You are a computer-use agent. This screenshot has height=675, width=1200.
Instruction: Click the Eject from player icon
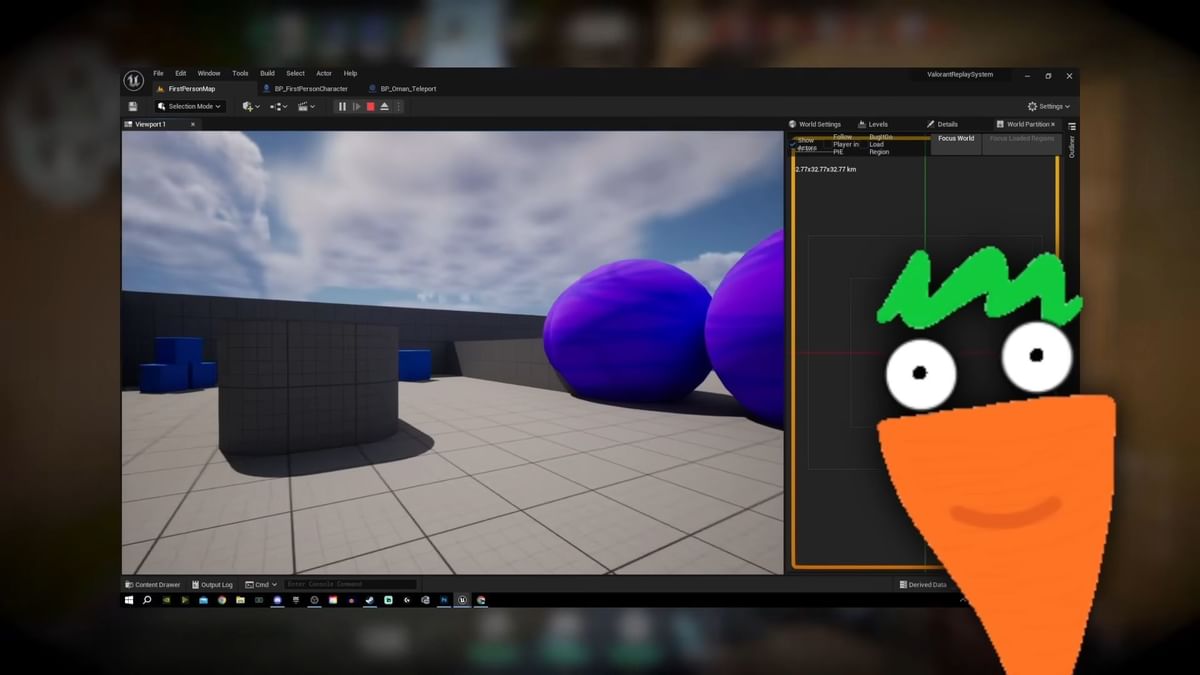pos(386,106)
